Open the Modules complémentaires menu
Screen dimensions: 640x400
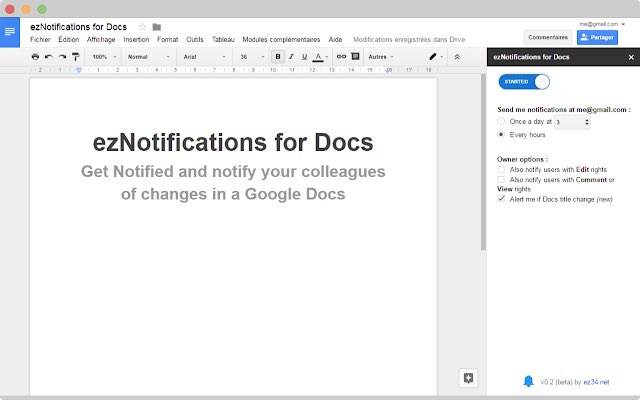281,40
